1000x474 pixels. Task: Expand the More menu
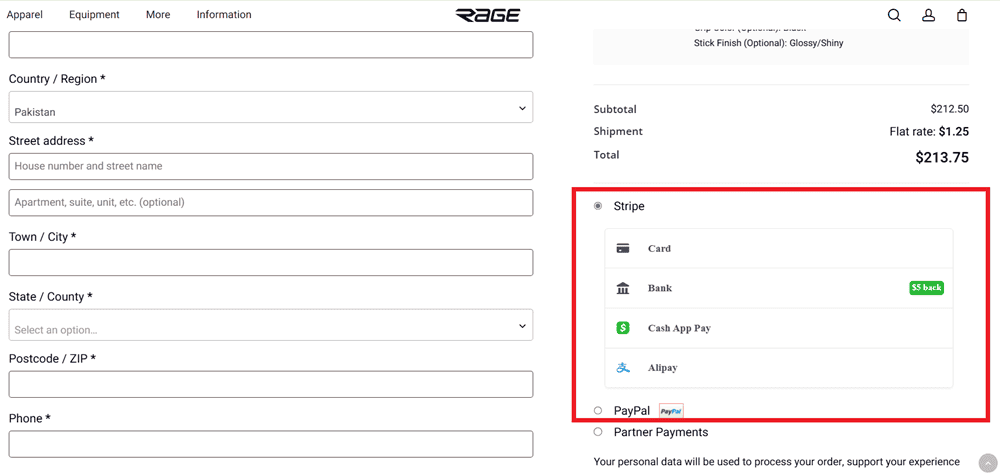click(x=158, y=15)
